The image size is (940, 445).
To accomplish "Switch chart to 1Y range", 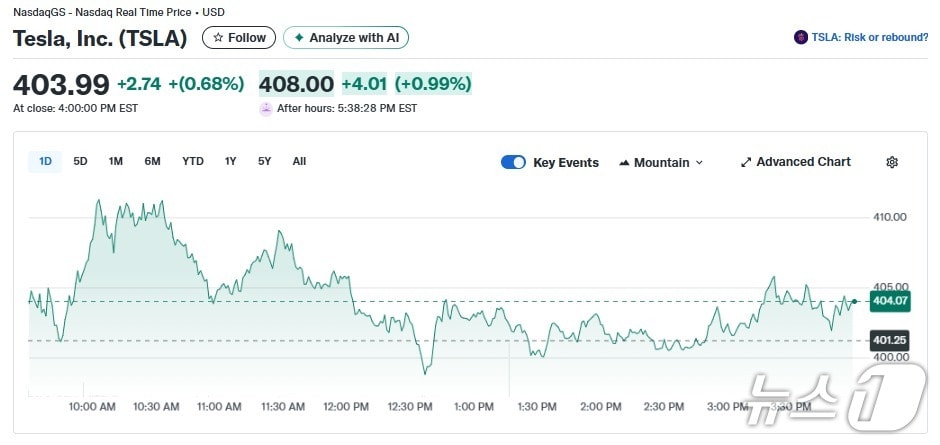I will pos(231,161).
